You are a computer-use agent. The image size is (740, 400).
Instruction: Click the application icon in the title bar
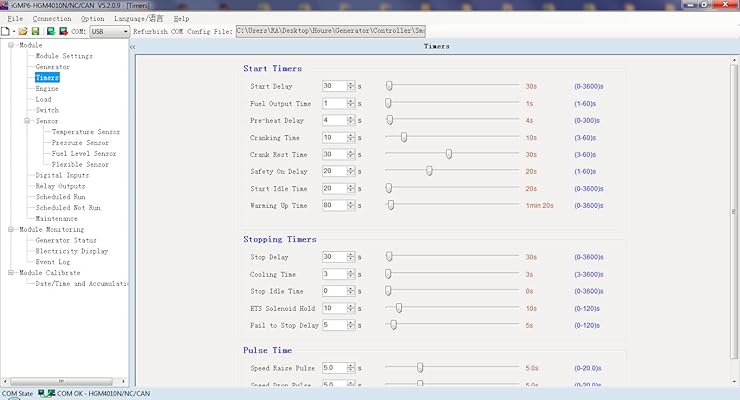tap(4, 5)
